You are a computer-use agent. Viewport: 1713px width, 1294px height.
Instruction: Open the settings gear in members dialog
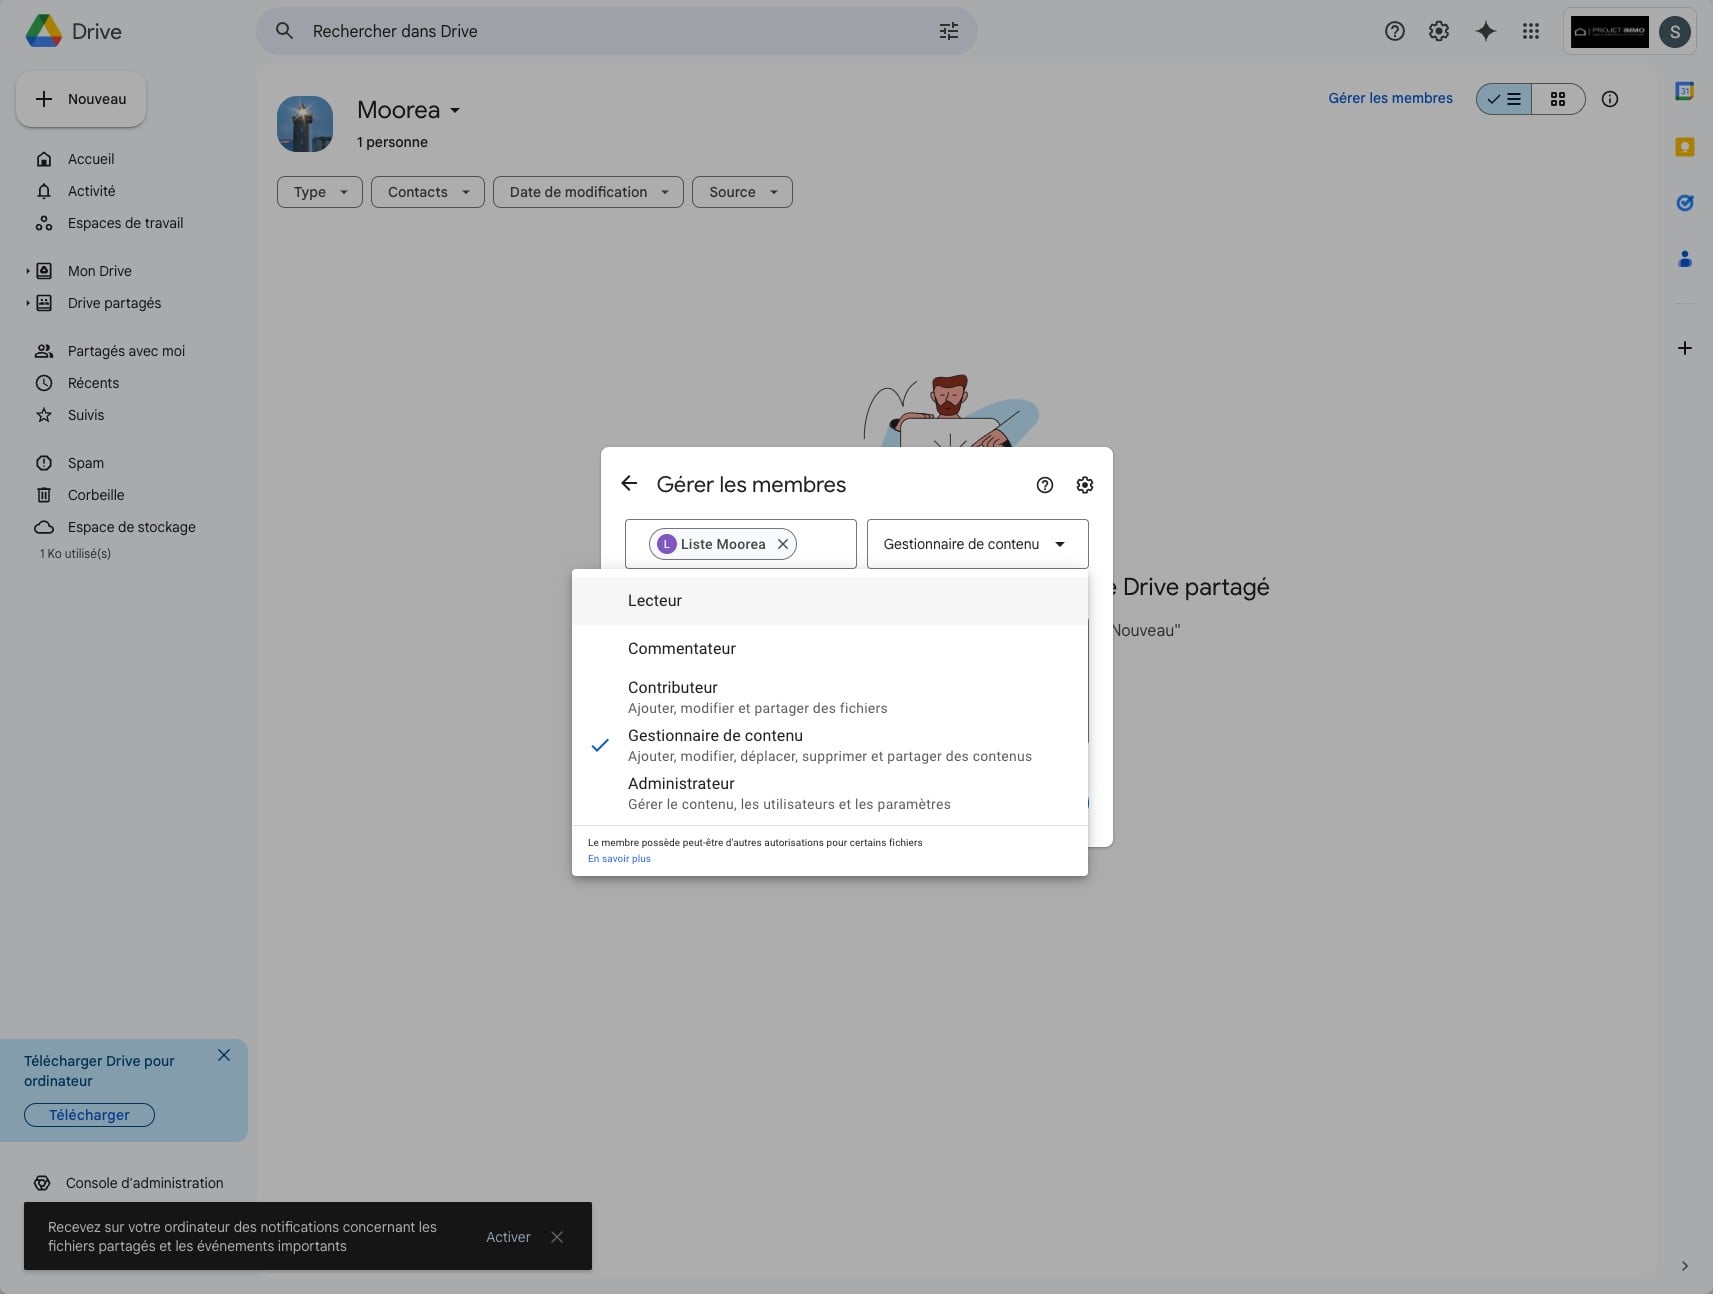pos(1085,485)
